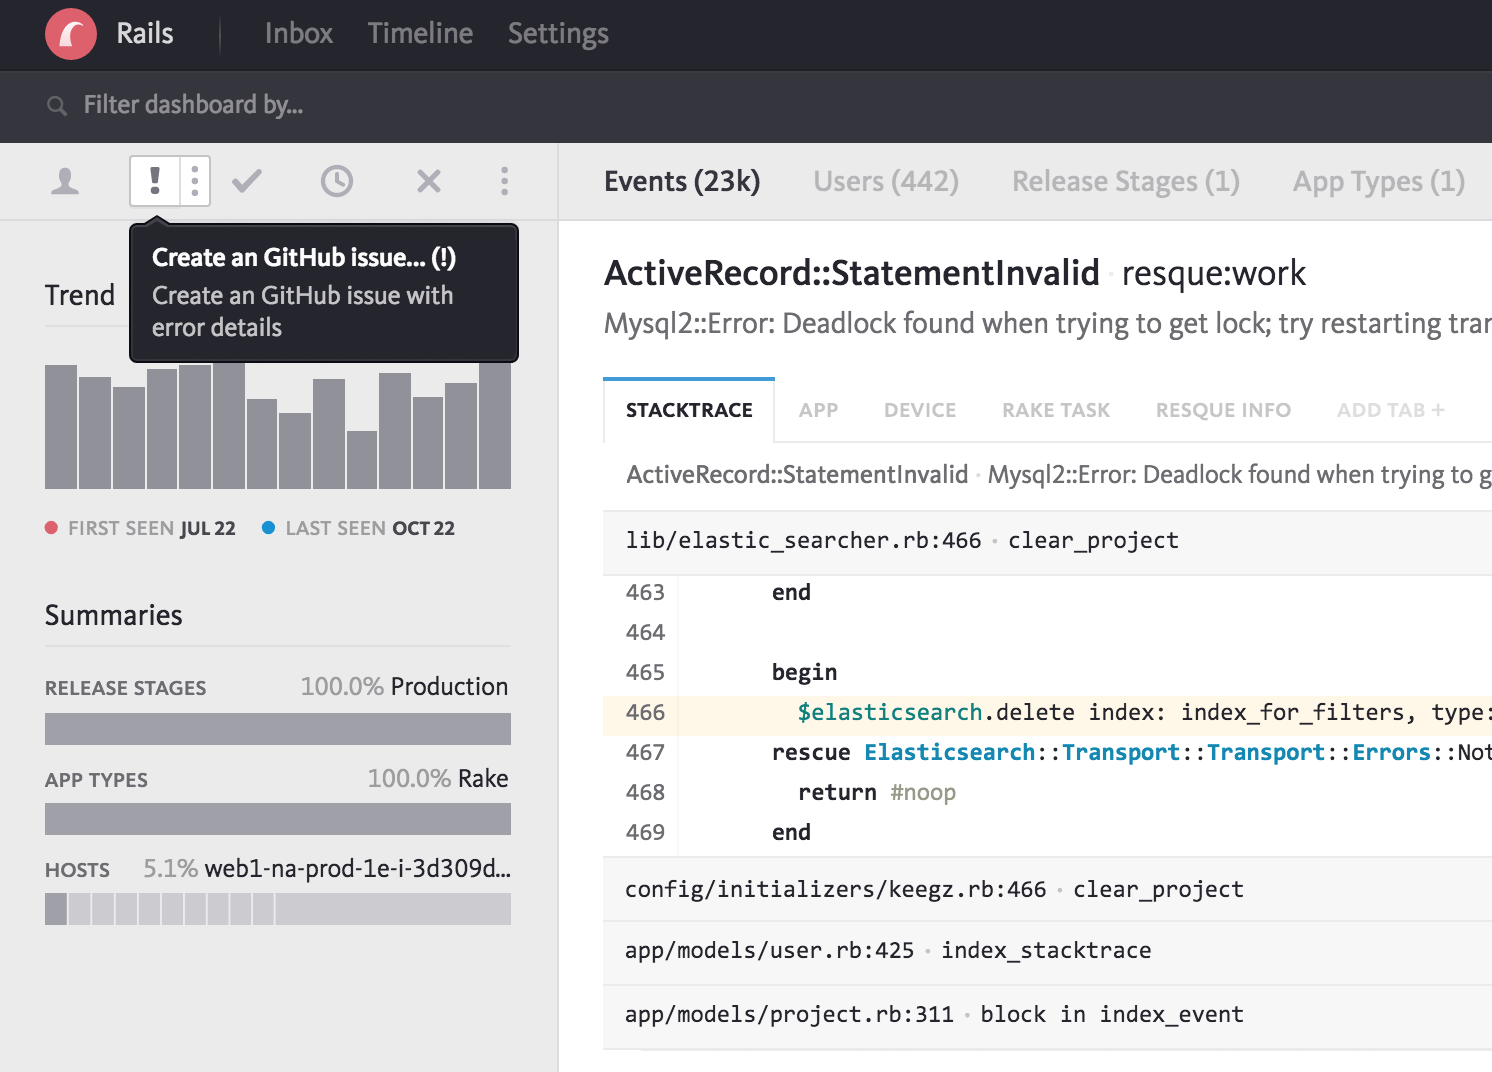The width and height of the screenshot is (1492, 1072).
Task: Open the Settings page
Action: (x=558, y=34)
